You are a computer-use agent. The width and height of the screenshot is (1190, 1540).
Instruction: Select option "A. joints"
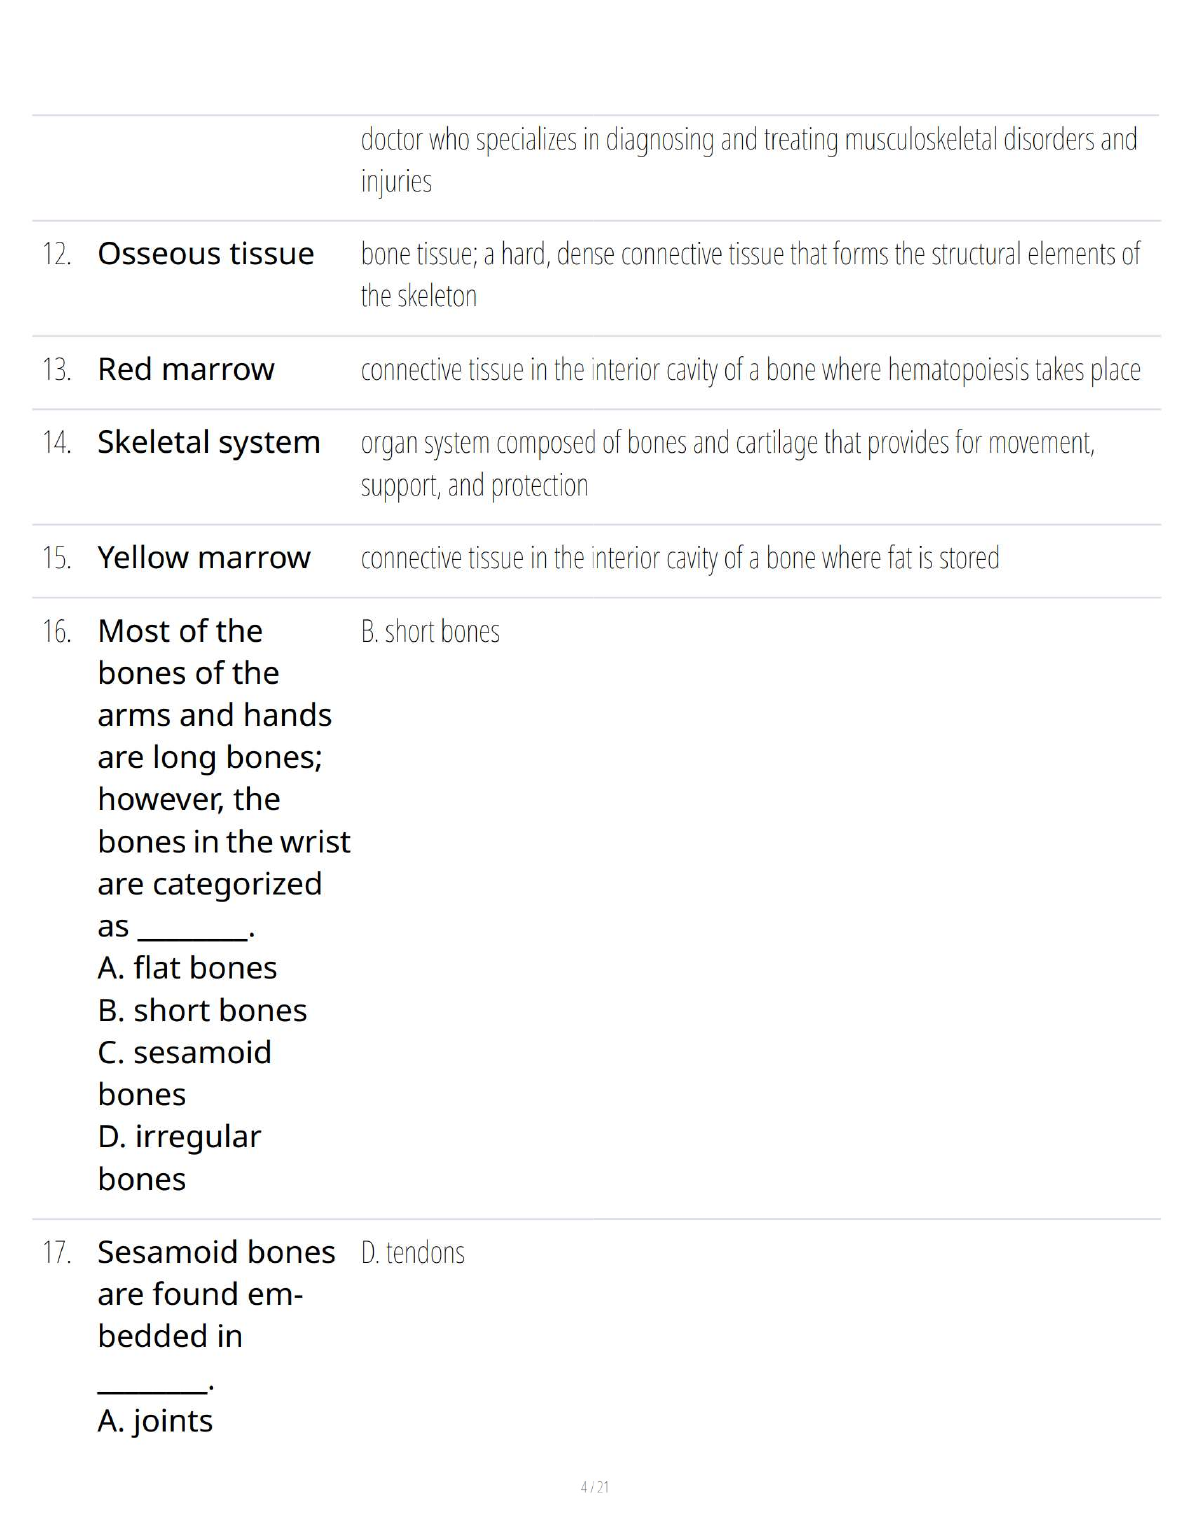(155, 1421)
